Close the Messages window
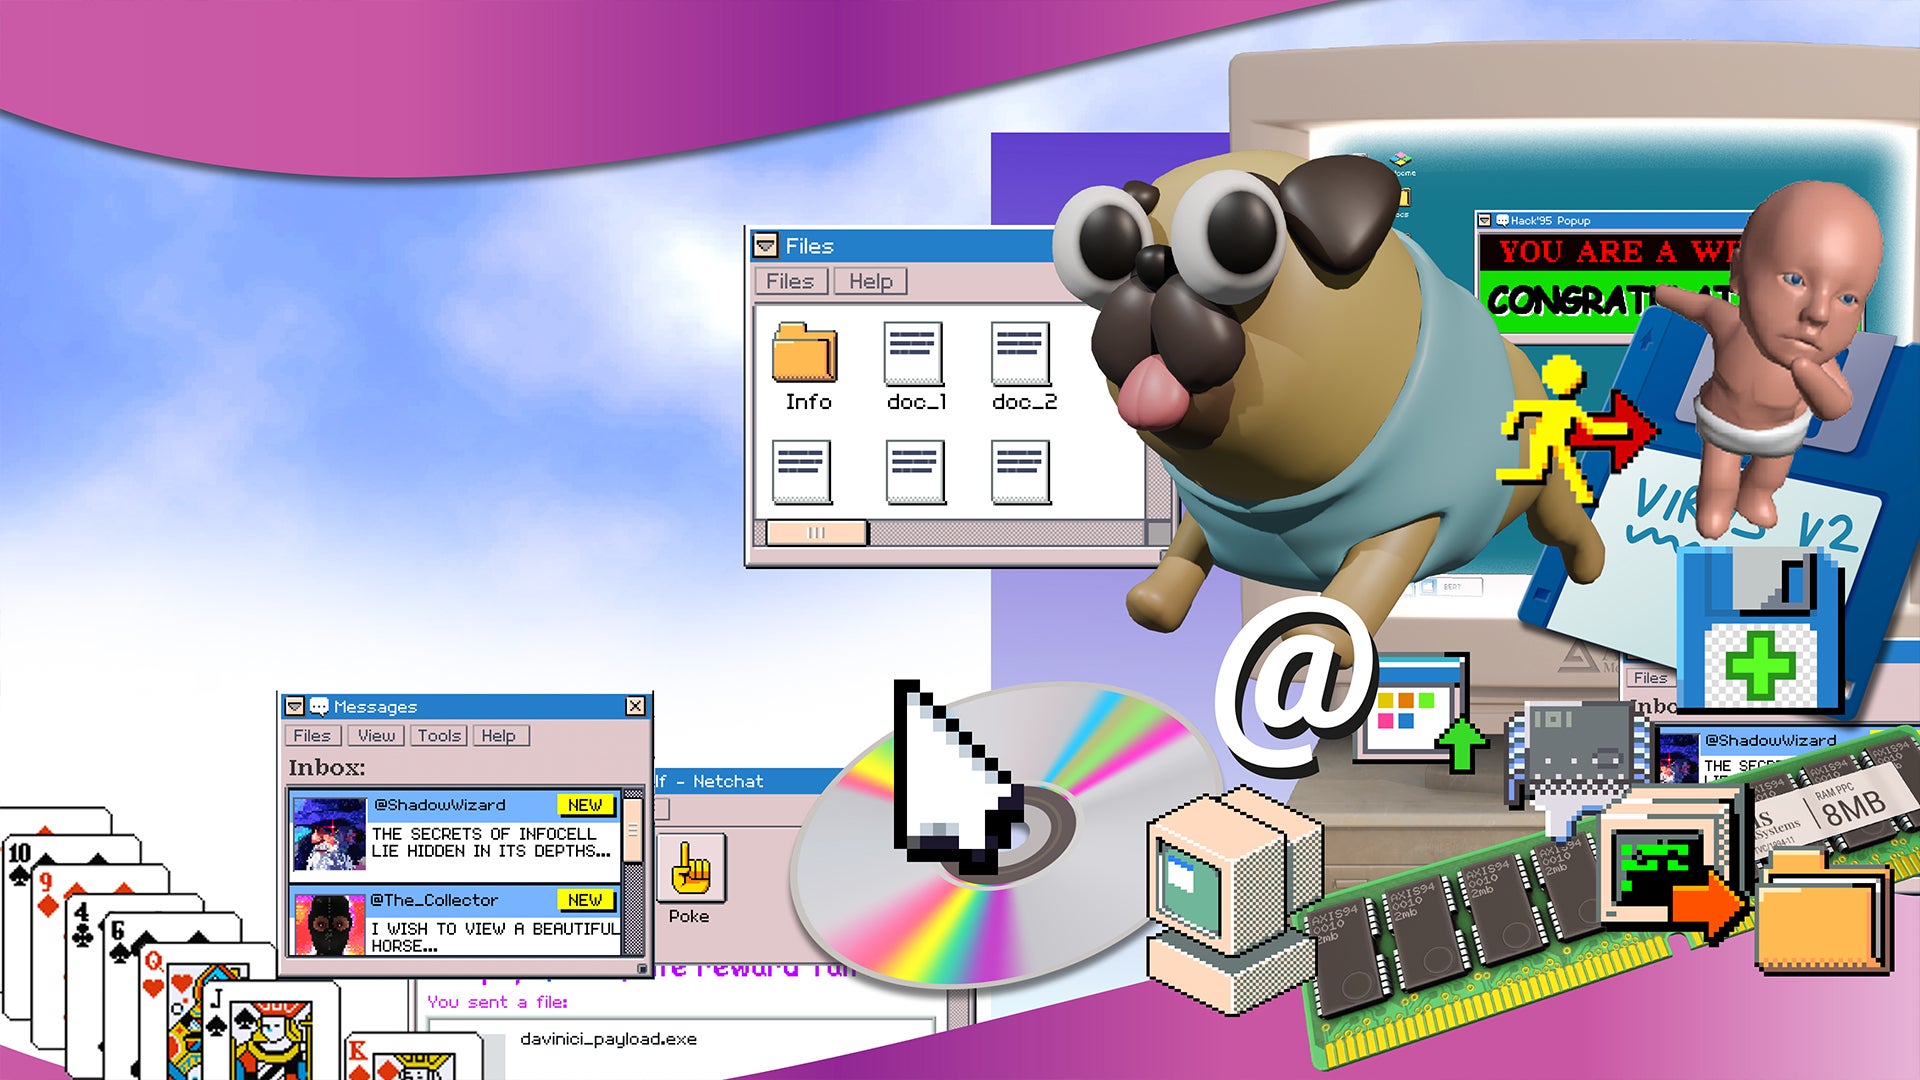The image size is (1920, 1080). (x=635, y=706)
